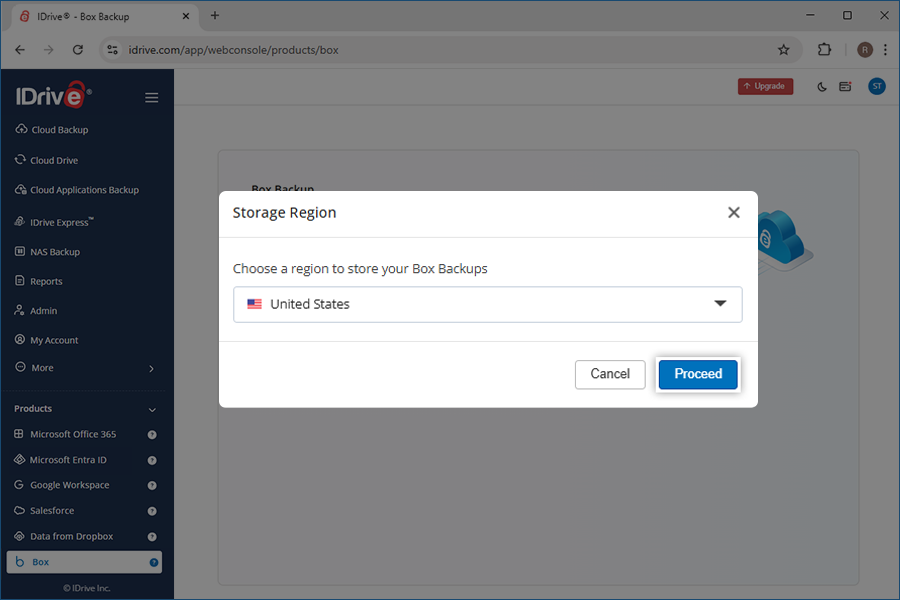Select Microsoft Entra ID product
This screenshot has width=900, height=600.
coord(60,460)
